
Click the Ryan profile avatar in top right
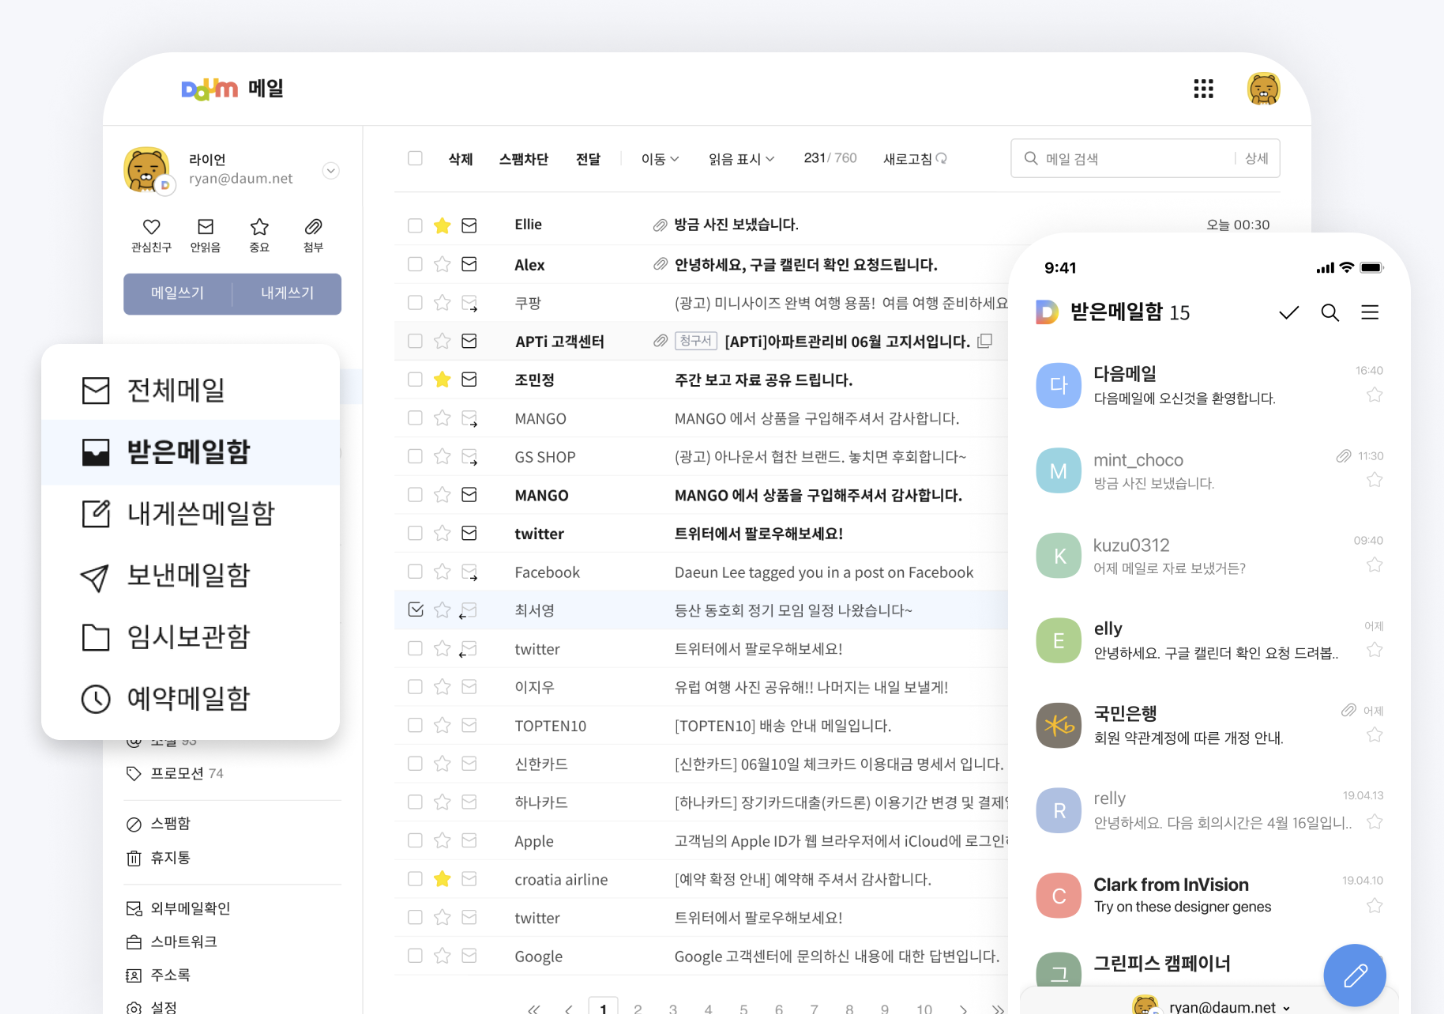pos(1264,89)
